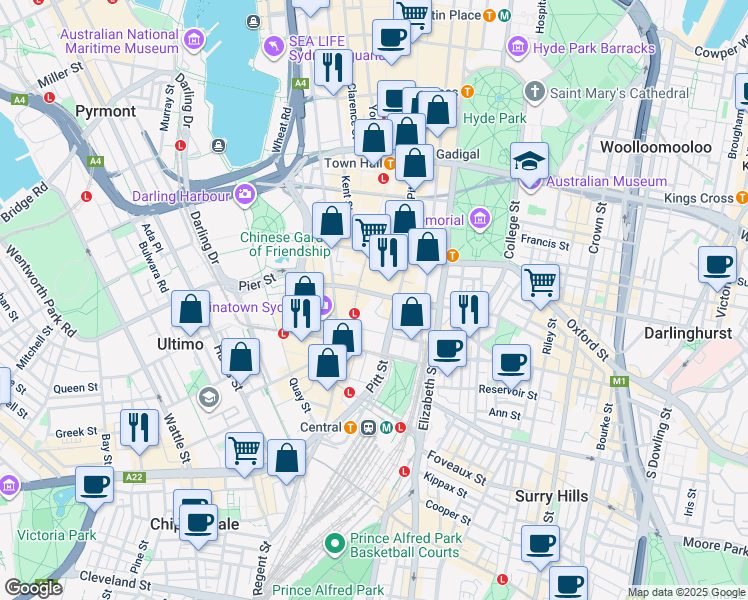Select the shopping bag marker above Ultimo
This screenshot has width=748, height=600.
point(190,310)
